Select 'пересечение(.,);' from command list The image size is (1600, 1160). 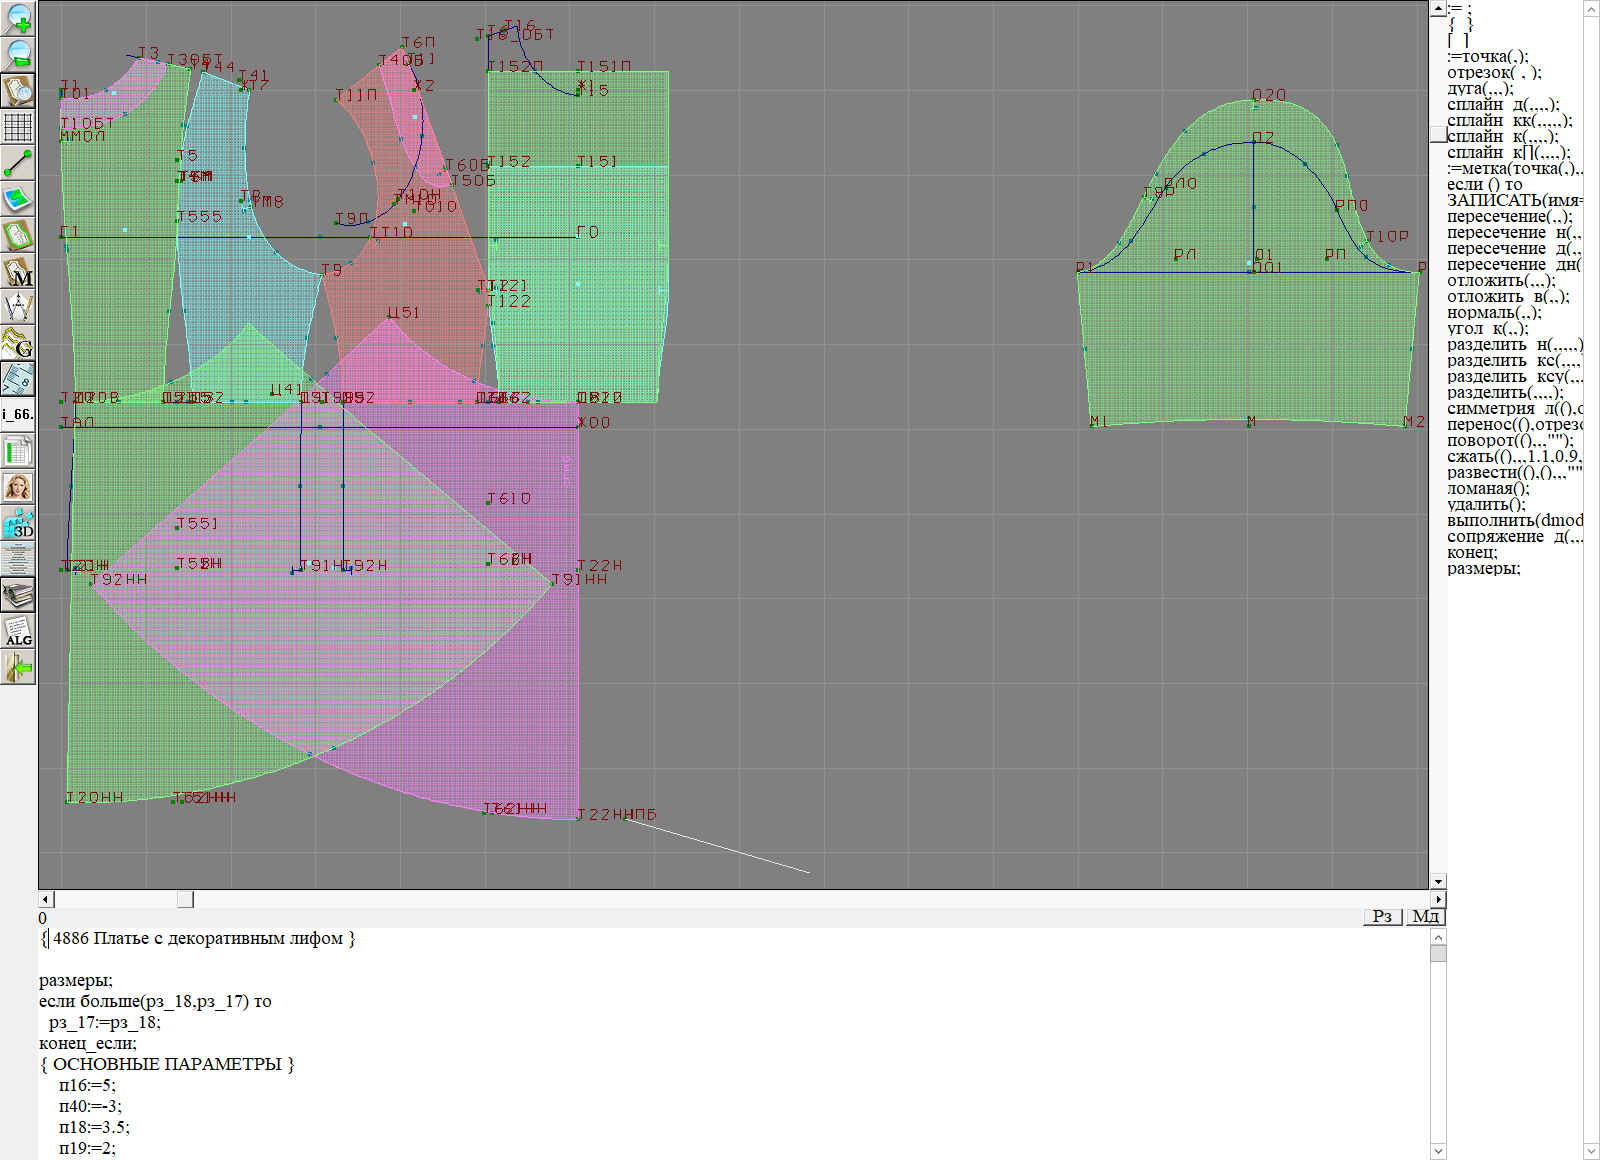[1509, 217]
